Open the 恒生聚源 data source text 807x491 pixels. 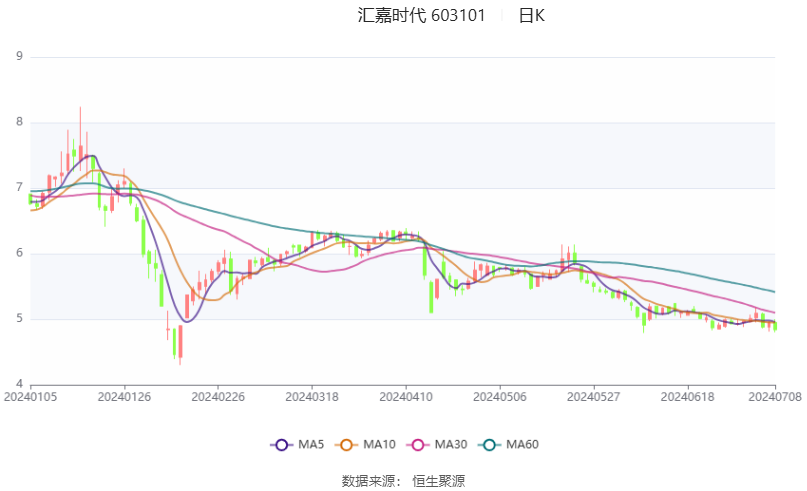(438, 481)
